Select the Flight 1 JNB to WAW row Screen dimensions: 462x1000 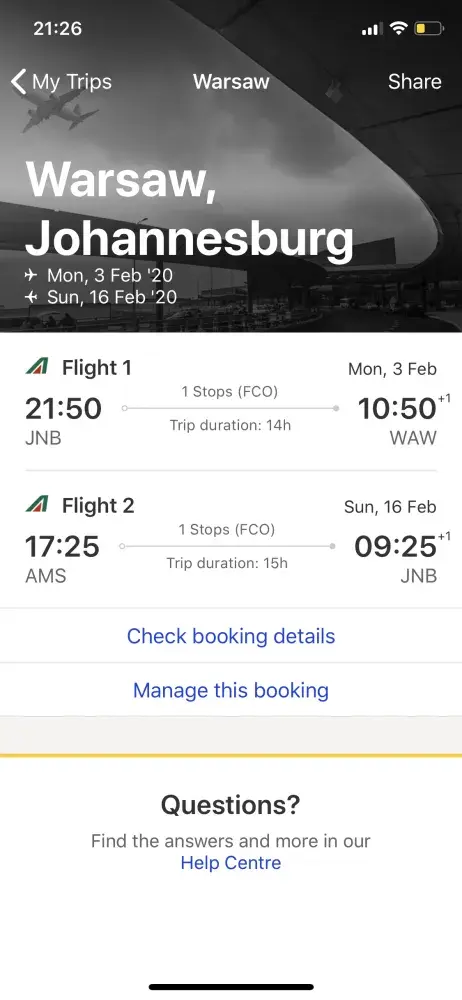[x=231, y=402]
